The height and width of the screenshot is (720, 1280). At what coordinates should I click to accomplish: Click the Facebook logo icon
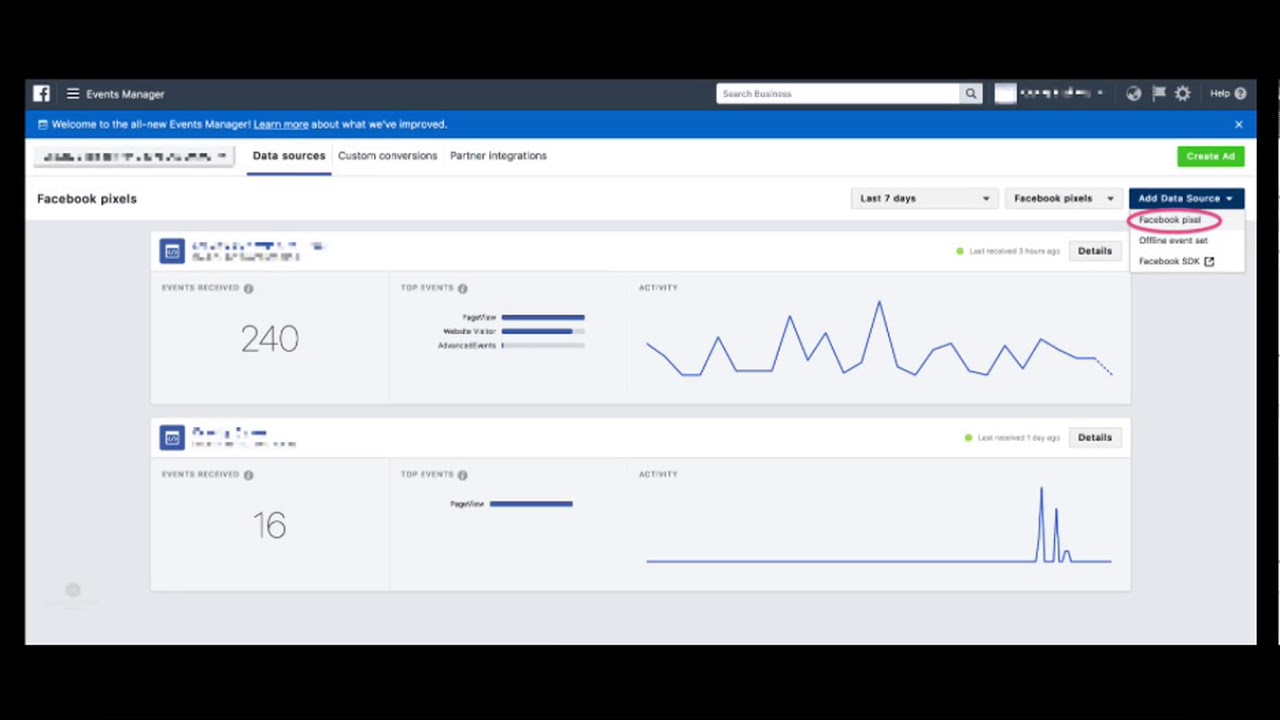point(41,93)
